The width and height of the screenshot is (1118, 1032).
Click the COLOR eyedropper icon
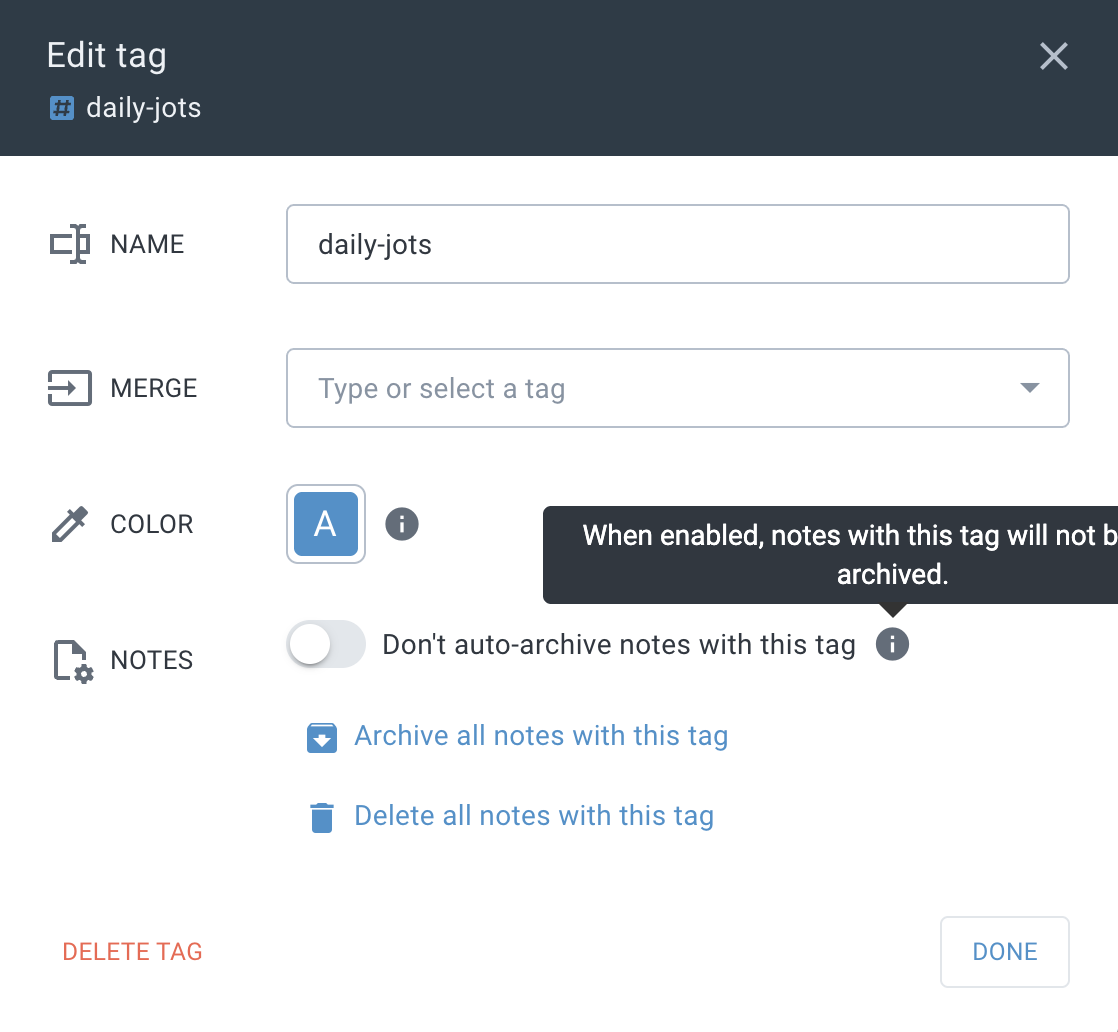70,524
